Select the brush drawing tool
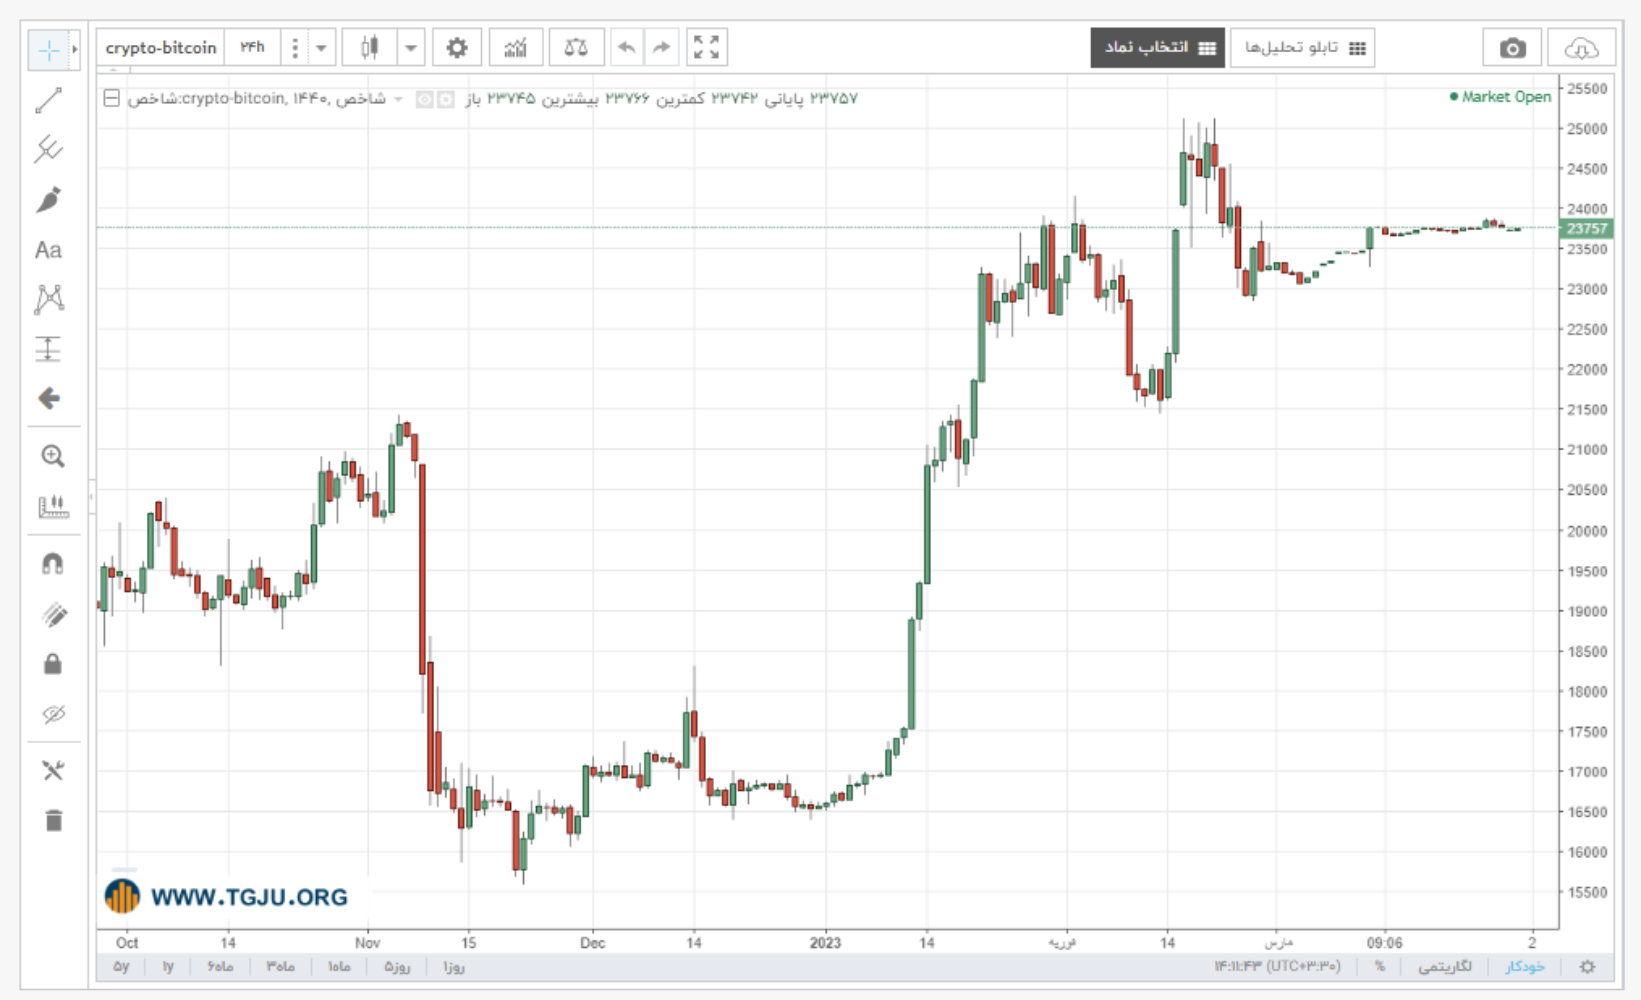This screenshot has height=1000, width=1641. tap(49, 200)
